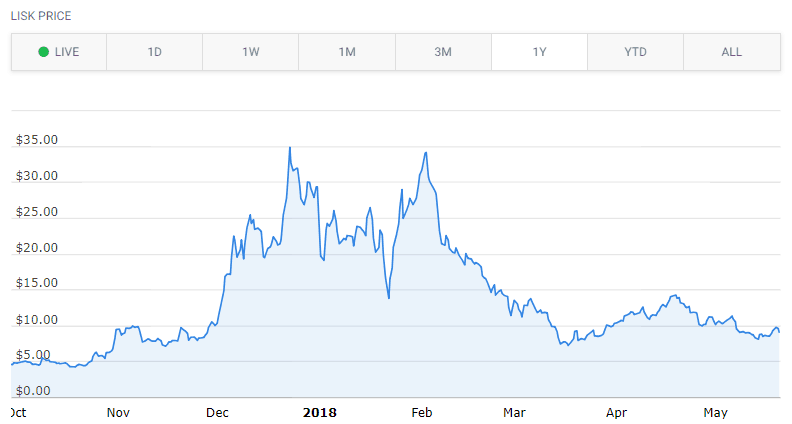Click the $20.00 axis label
The width and height of the screenshot is (792, 424).
tap(36, 248)
